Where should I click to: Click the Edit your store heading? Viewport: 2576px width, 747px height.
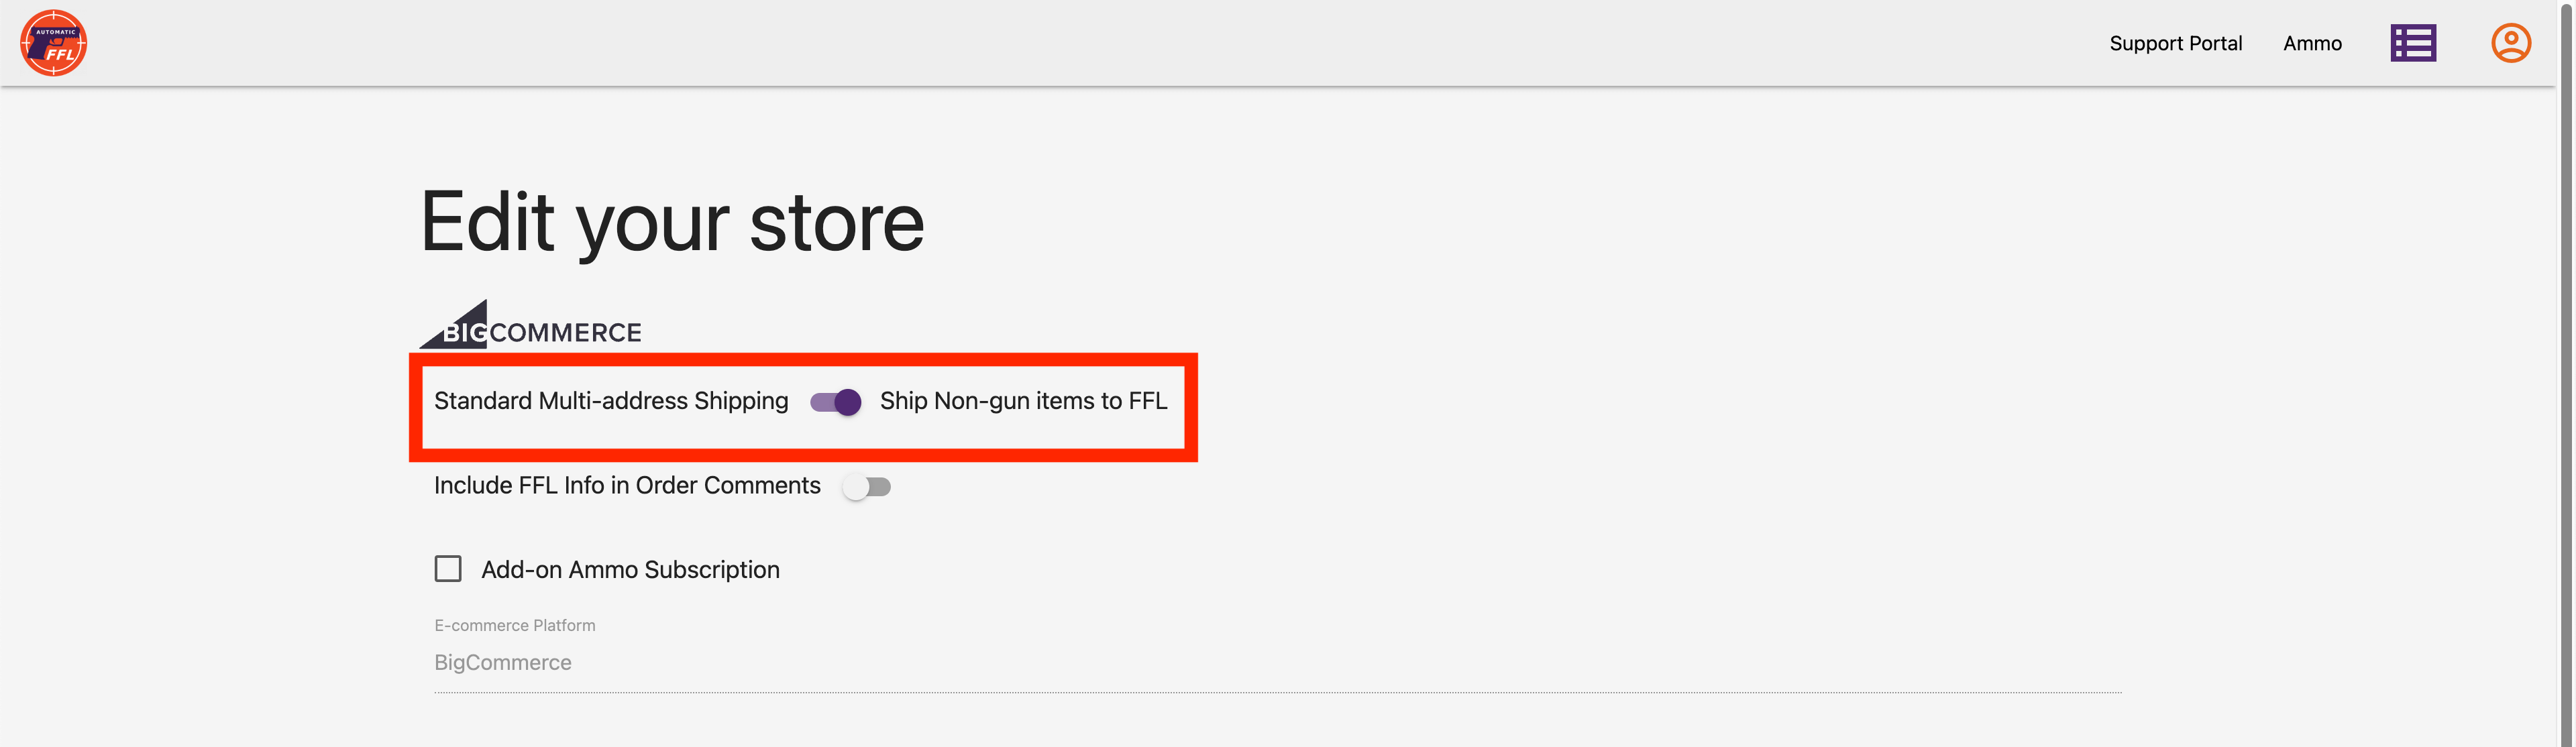tap(672, 222)
